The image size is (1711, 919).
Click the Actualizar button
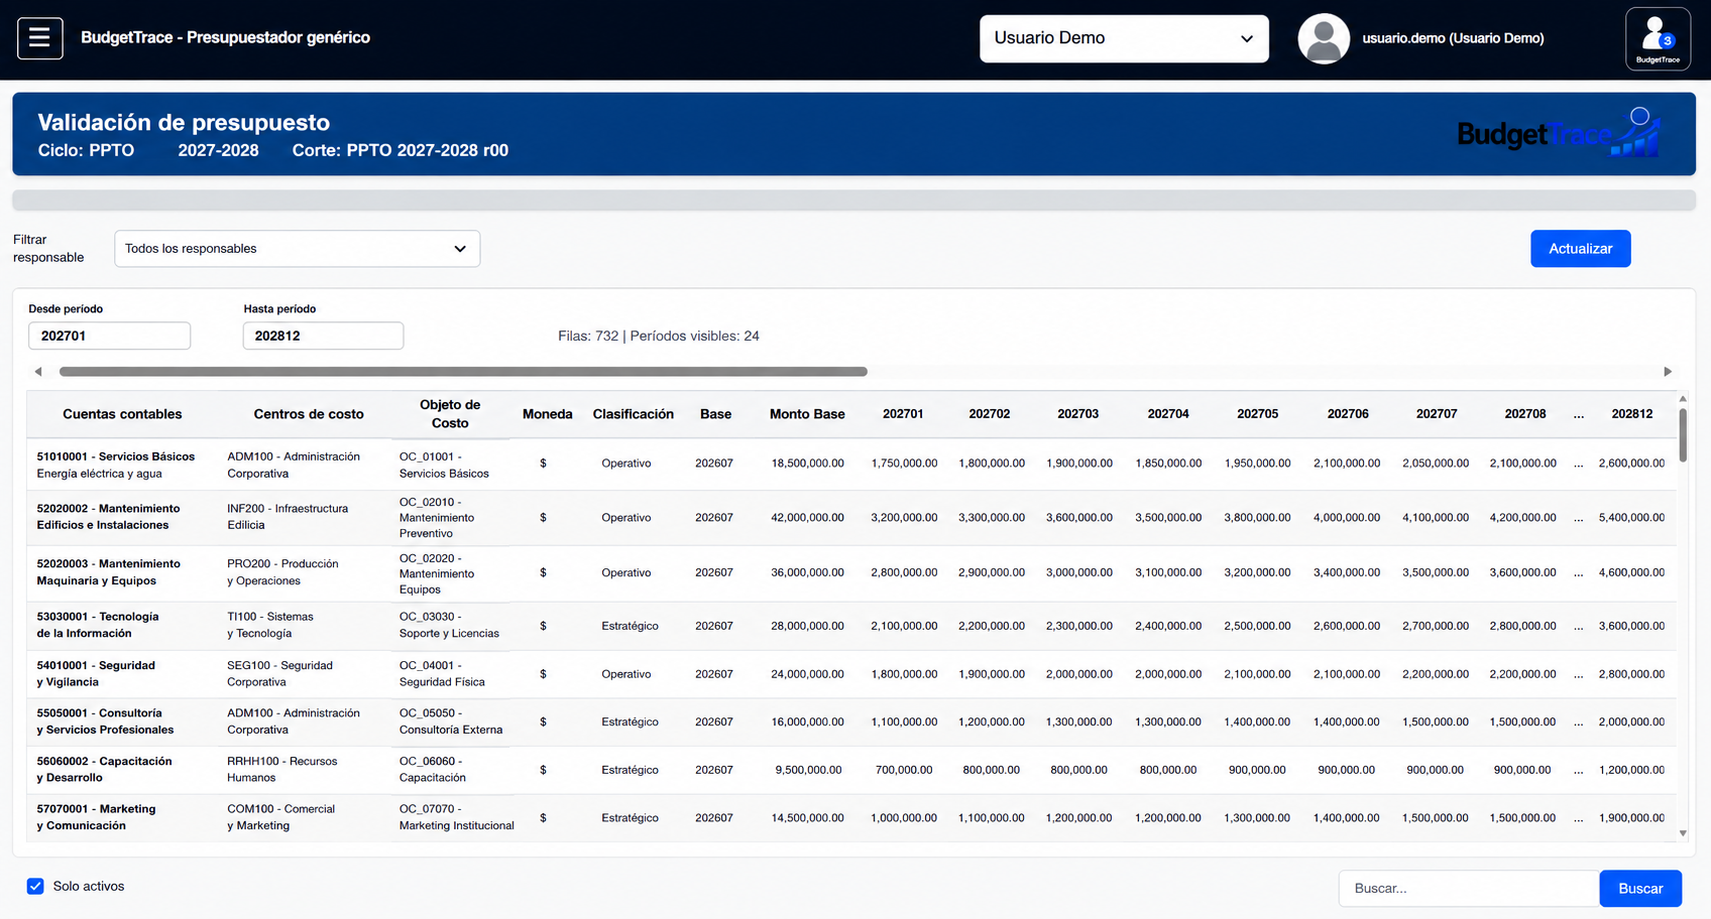point(1580,249)
